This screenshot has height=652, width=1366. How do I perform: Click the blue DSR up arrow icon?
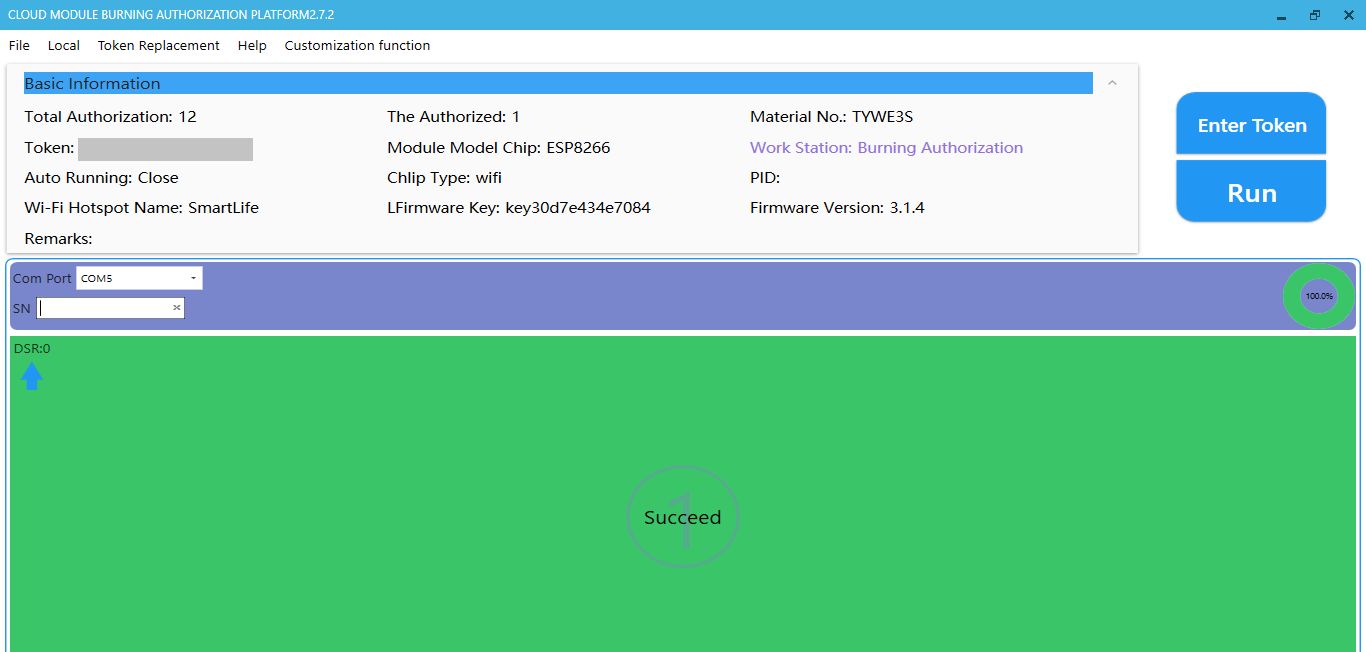click(x=32, y=376)
